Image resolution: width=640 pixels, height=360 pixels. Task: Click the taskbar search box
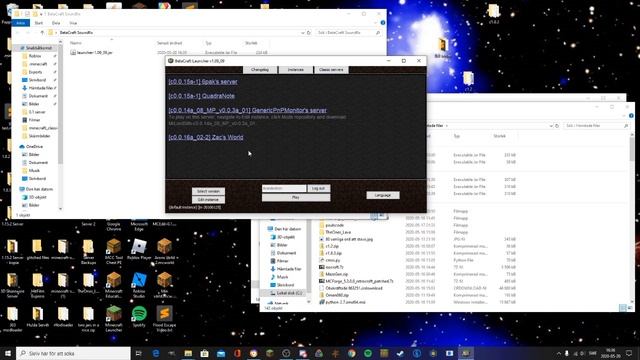click(x=73, y=353)
